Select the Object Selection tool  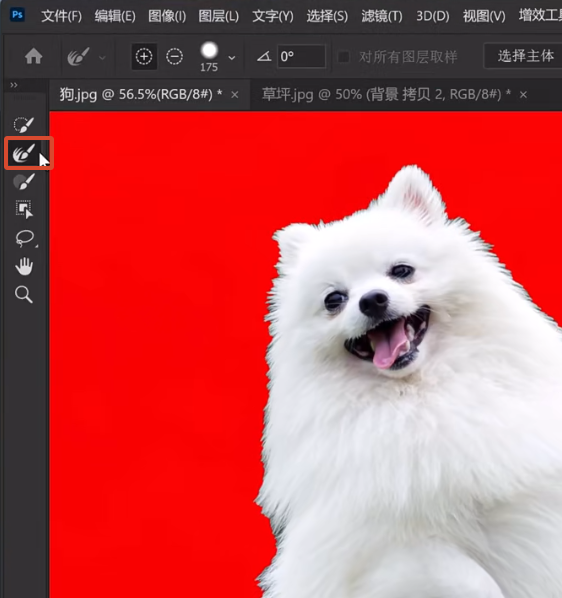pyautogui.click(x=24, y=209)
